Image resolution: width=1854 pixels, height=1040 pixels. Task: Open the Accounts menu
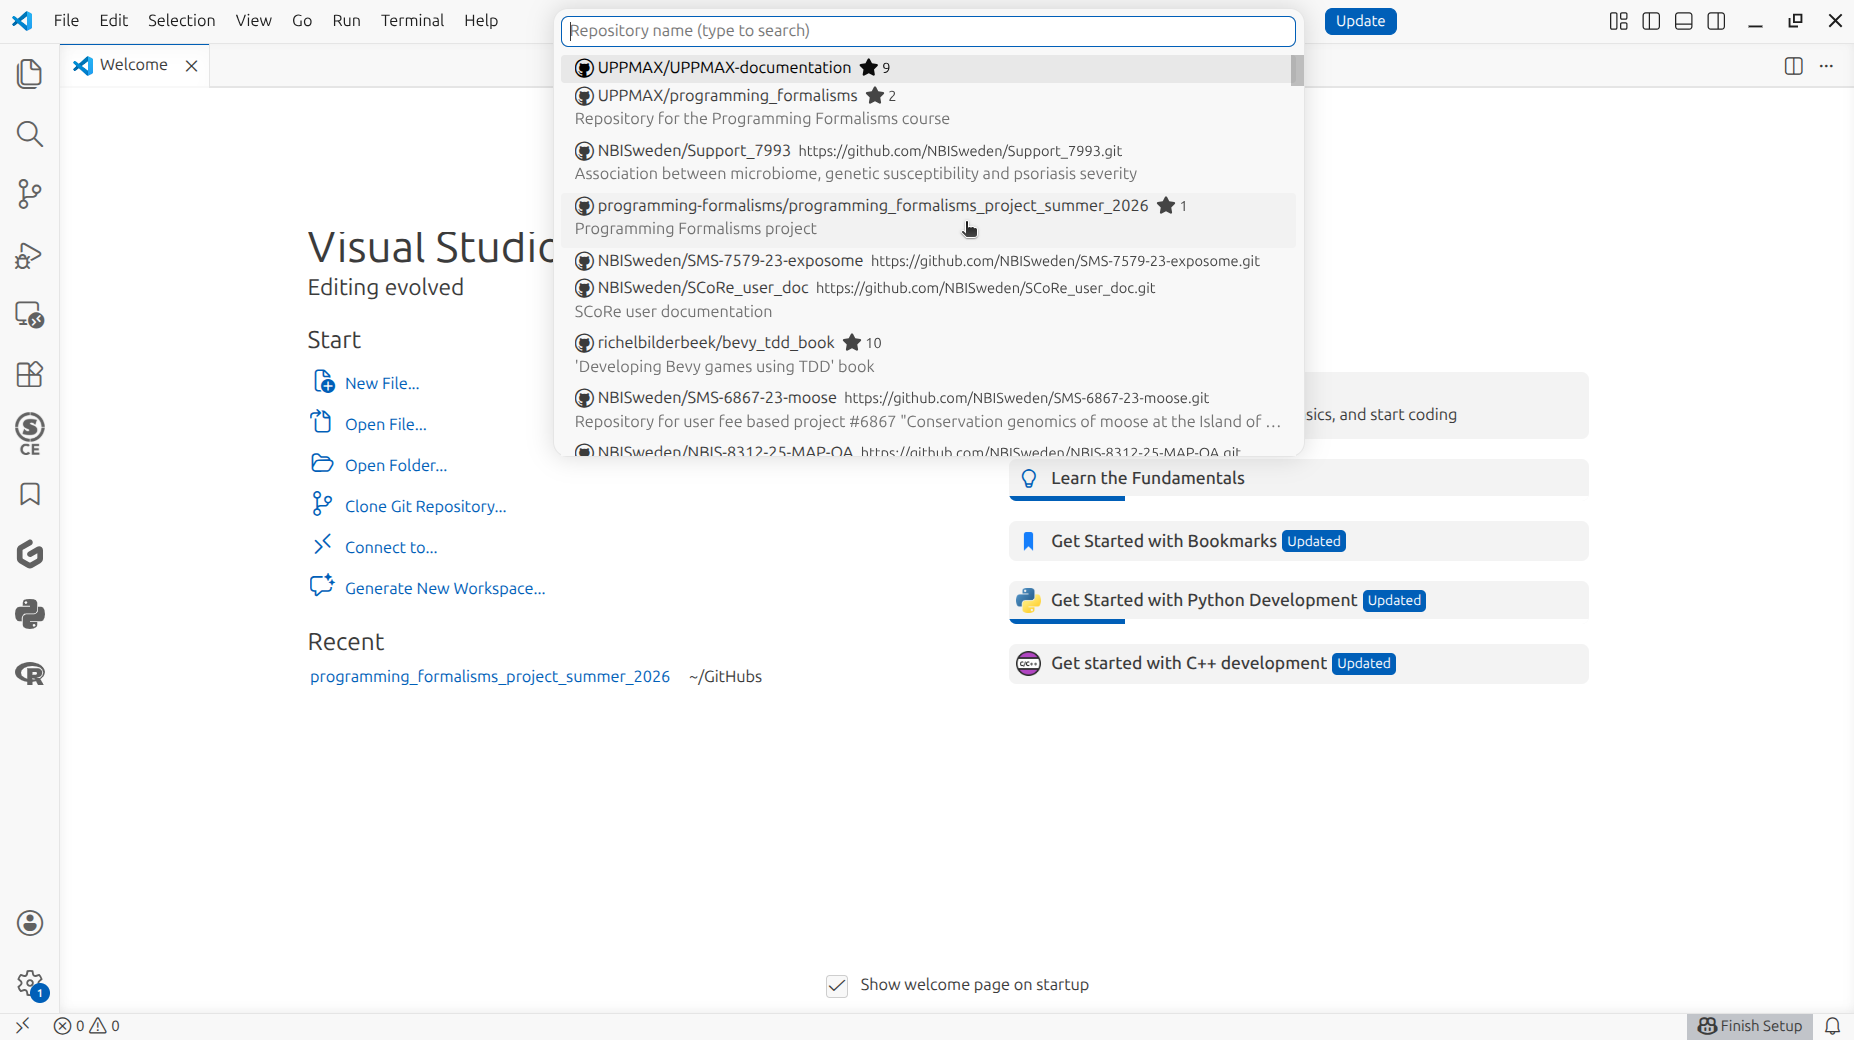click(x=30, y=923)
